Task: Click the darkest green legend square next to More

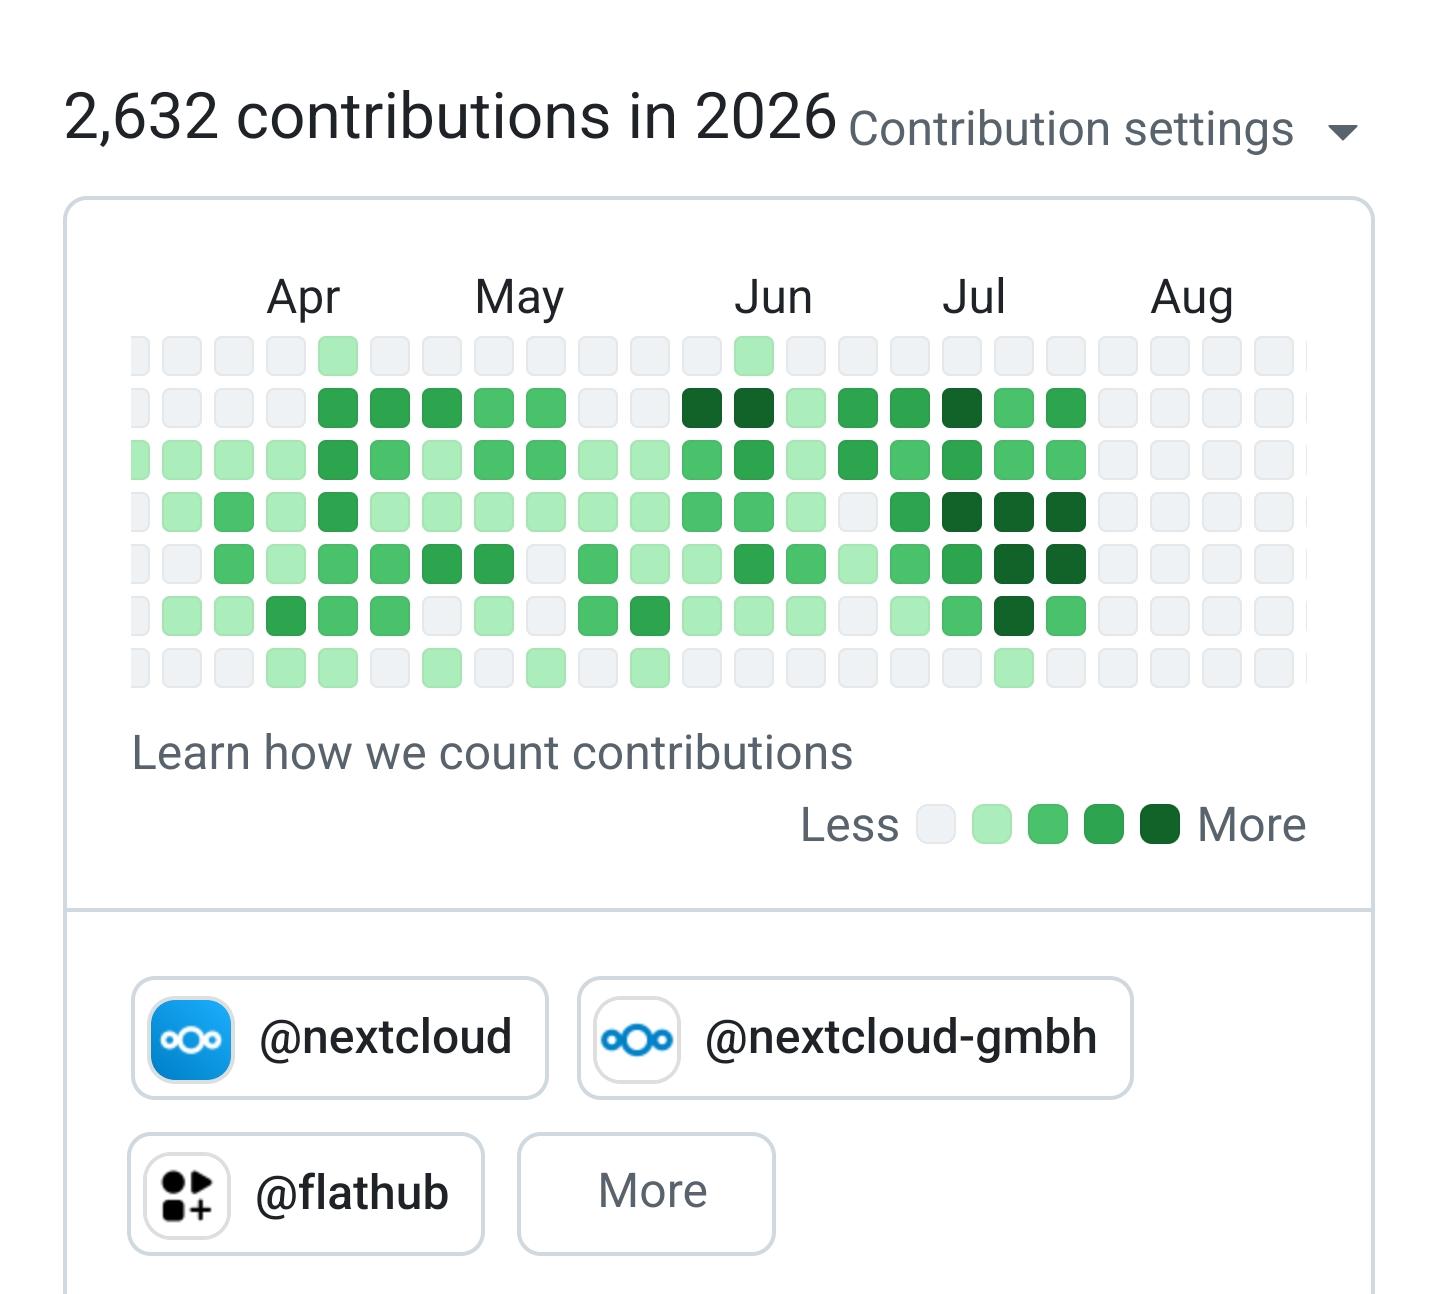Action: pos(1160,824)
